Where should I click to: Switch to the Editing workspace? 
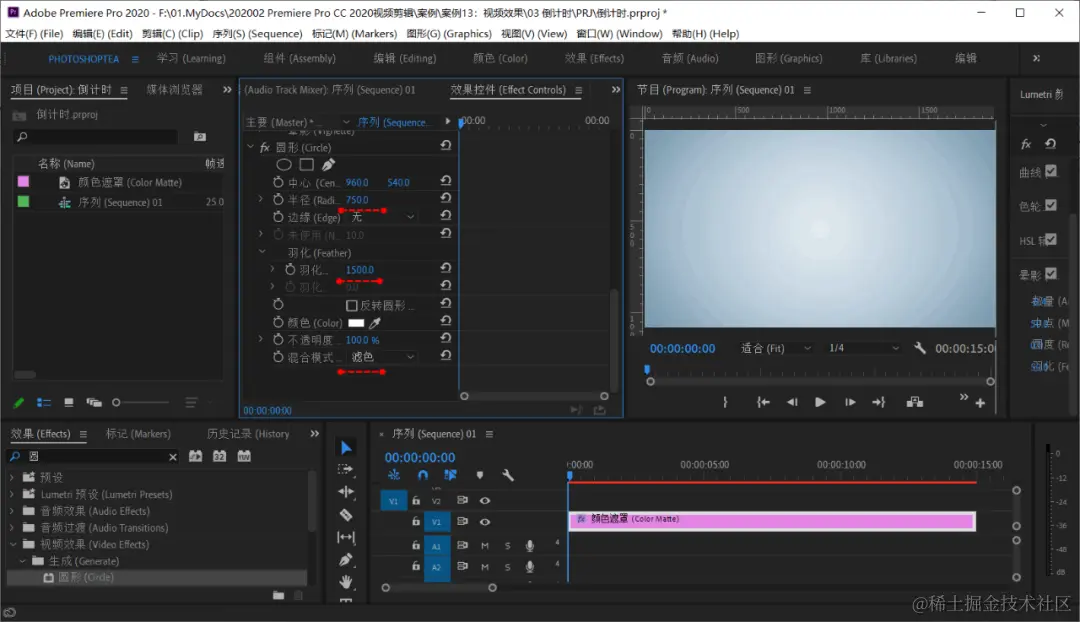pyautogui.click(x=405, y=59)
